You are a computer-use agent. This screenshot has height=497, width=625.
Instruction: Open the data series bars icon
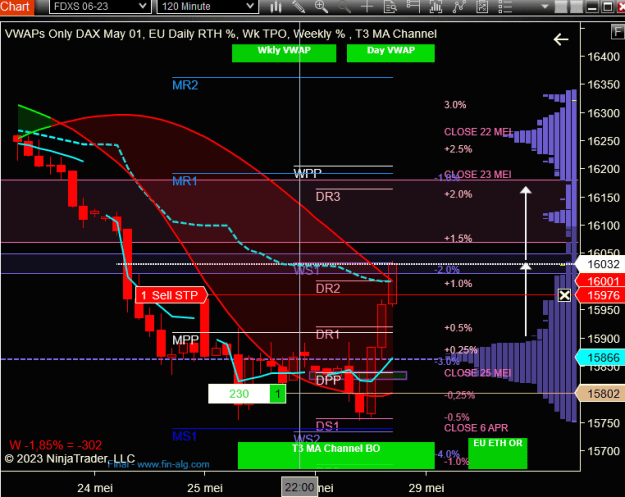[436, 6]
